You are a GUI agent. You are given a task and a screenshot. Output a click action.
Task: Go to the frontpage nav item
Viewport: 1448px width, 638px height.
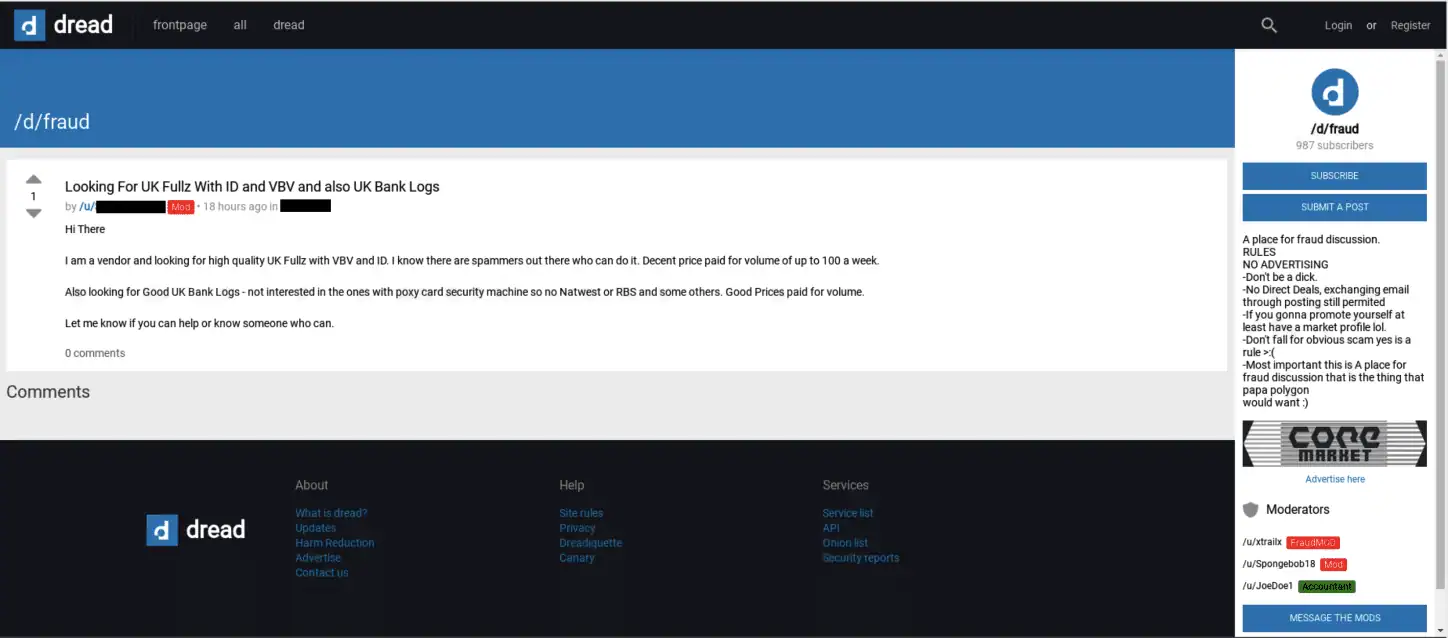pos(180,25)
